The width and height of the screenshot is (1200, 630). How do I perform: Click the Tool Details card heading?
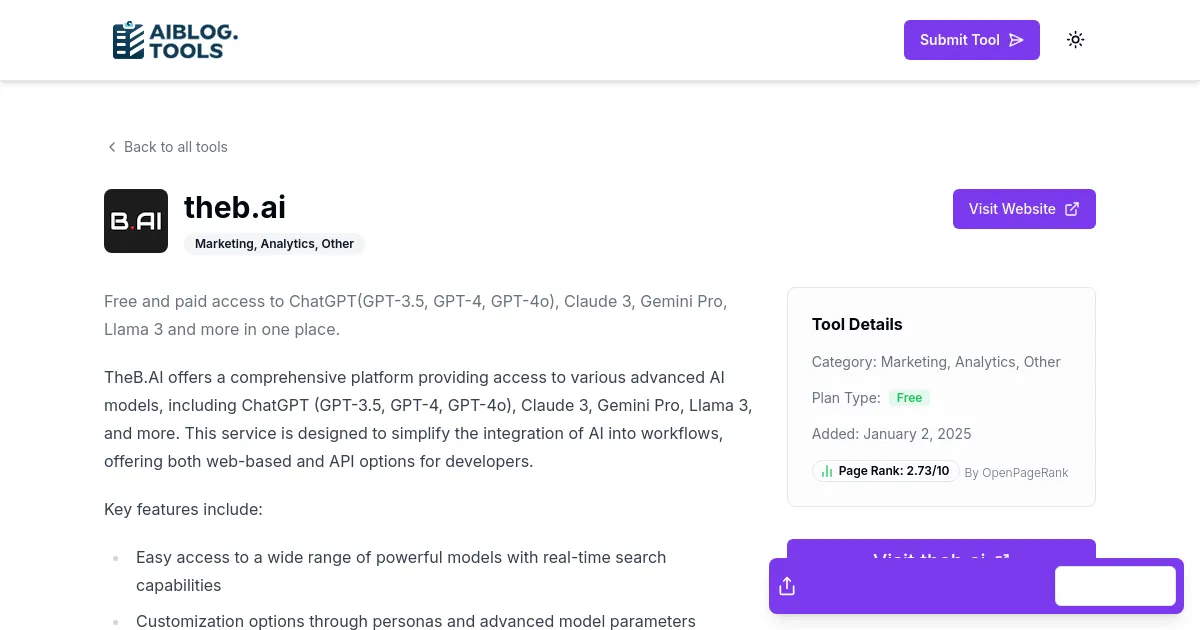[857, 324]
